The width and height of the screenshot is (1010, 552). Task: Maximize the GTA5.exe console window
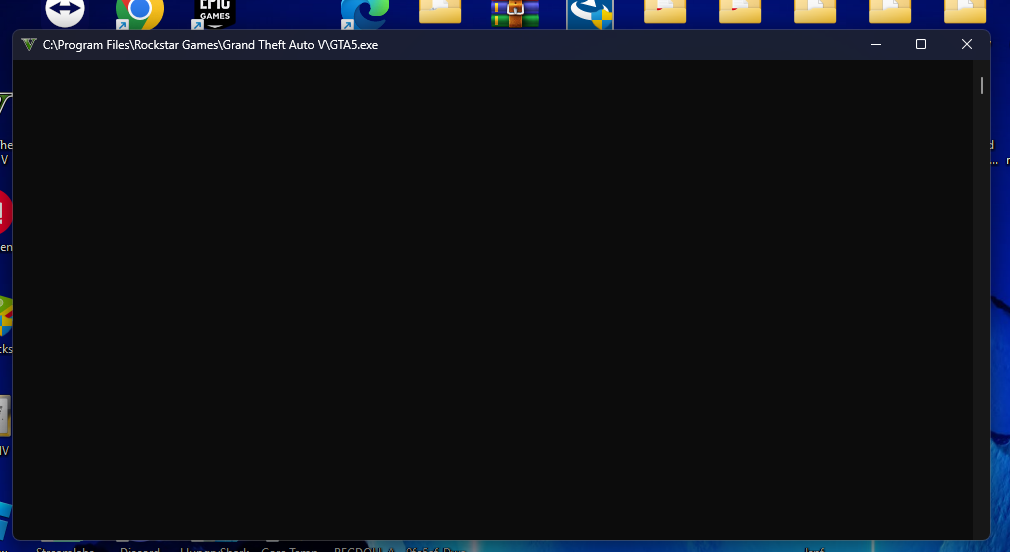pos(920,44)
